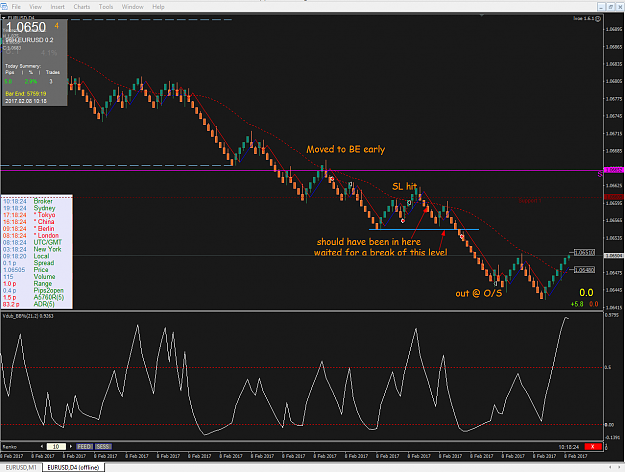Open the File menu
Image resolution: width=625 pixels, height=472 pixels.
coord(16,7)
